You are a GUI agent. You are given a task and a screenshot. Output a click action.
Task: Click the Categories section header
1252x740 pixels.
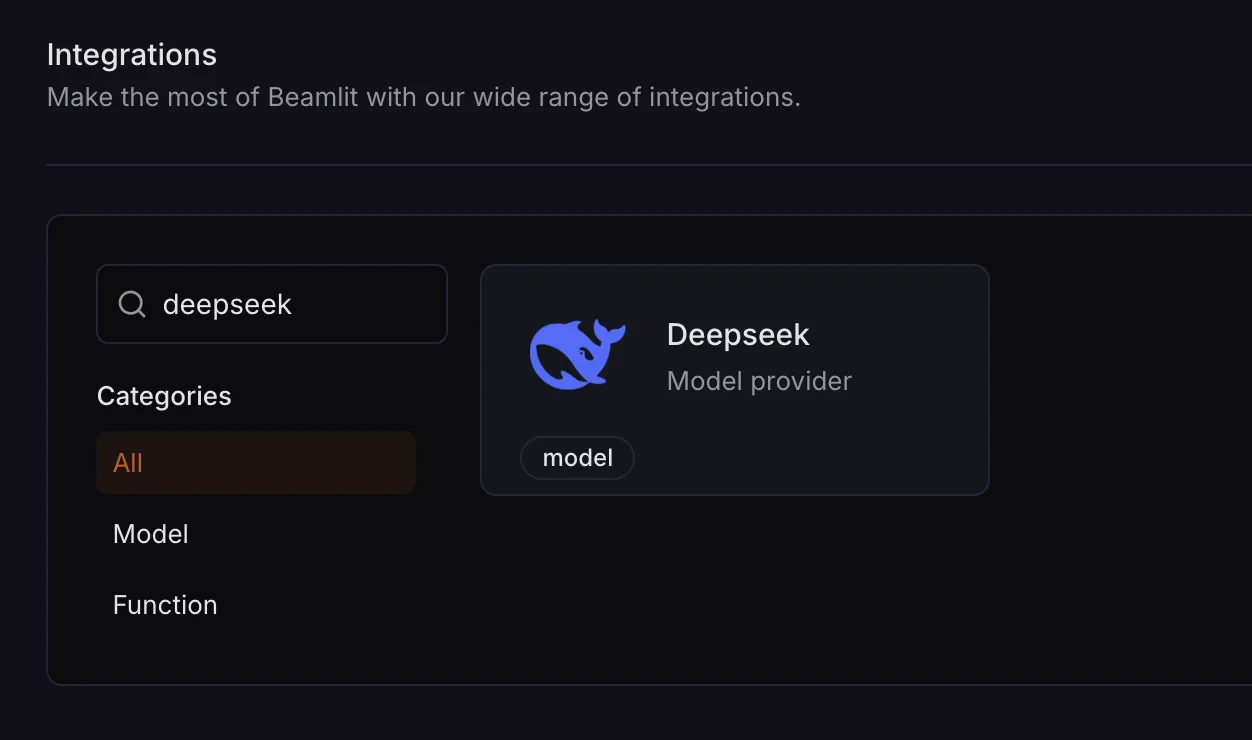click(164, 396)
